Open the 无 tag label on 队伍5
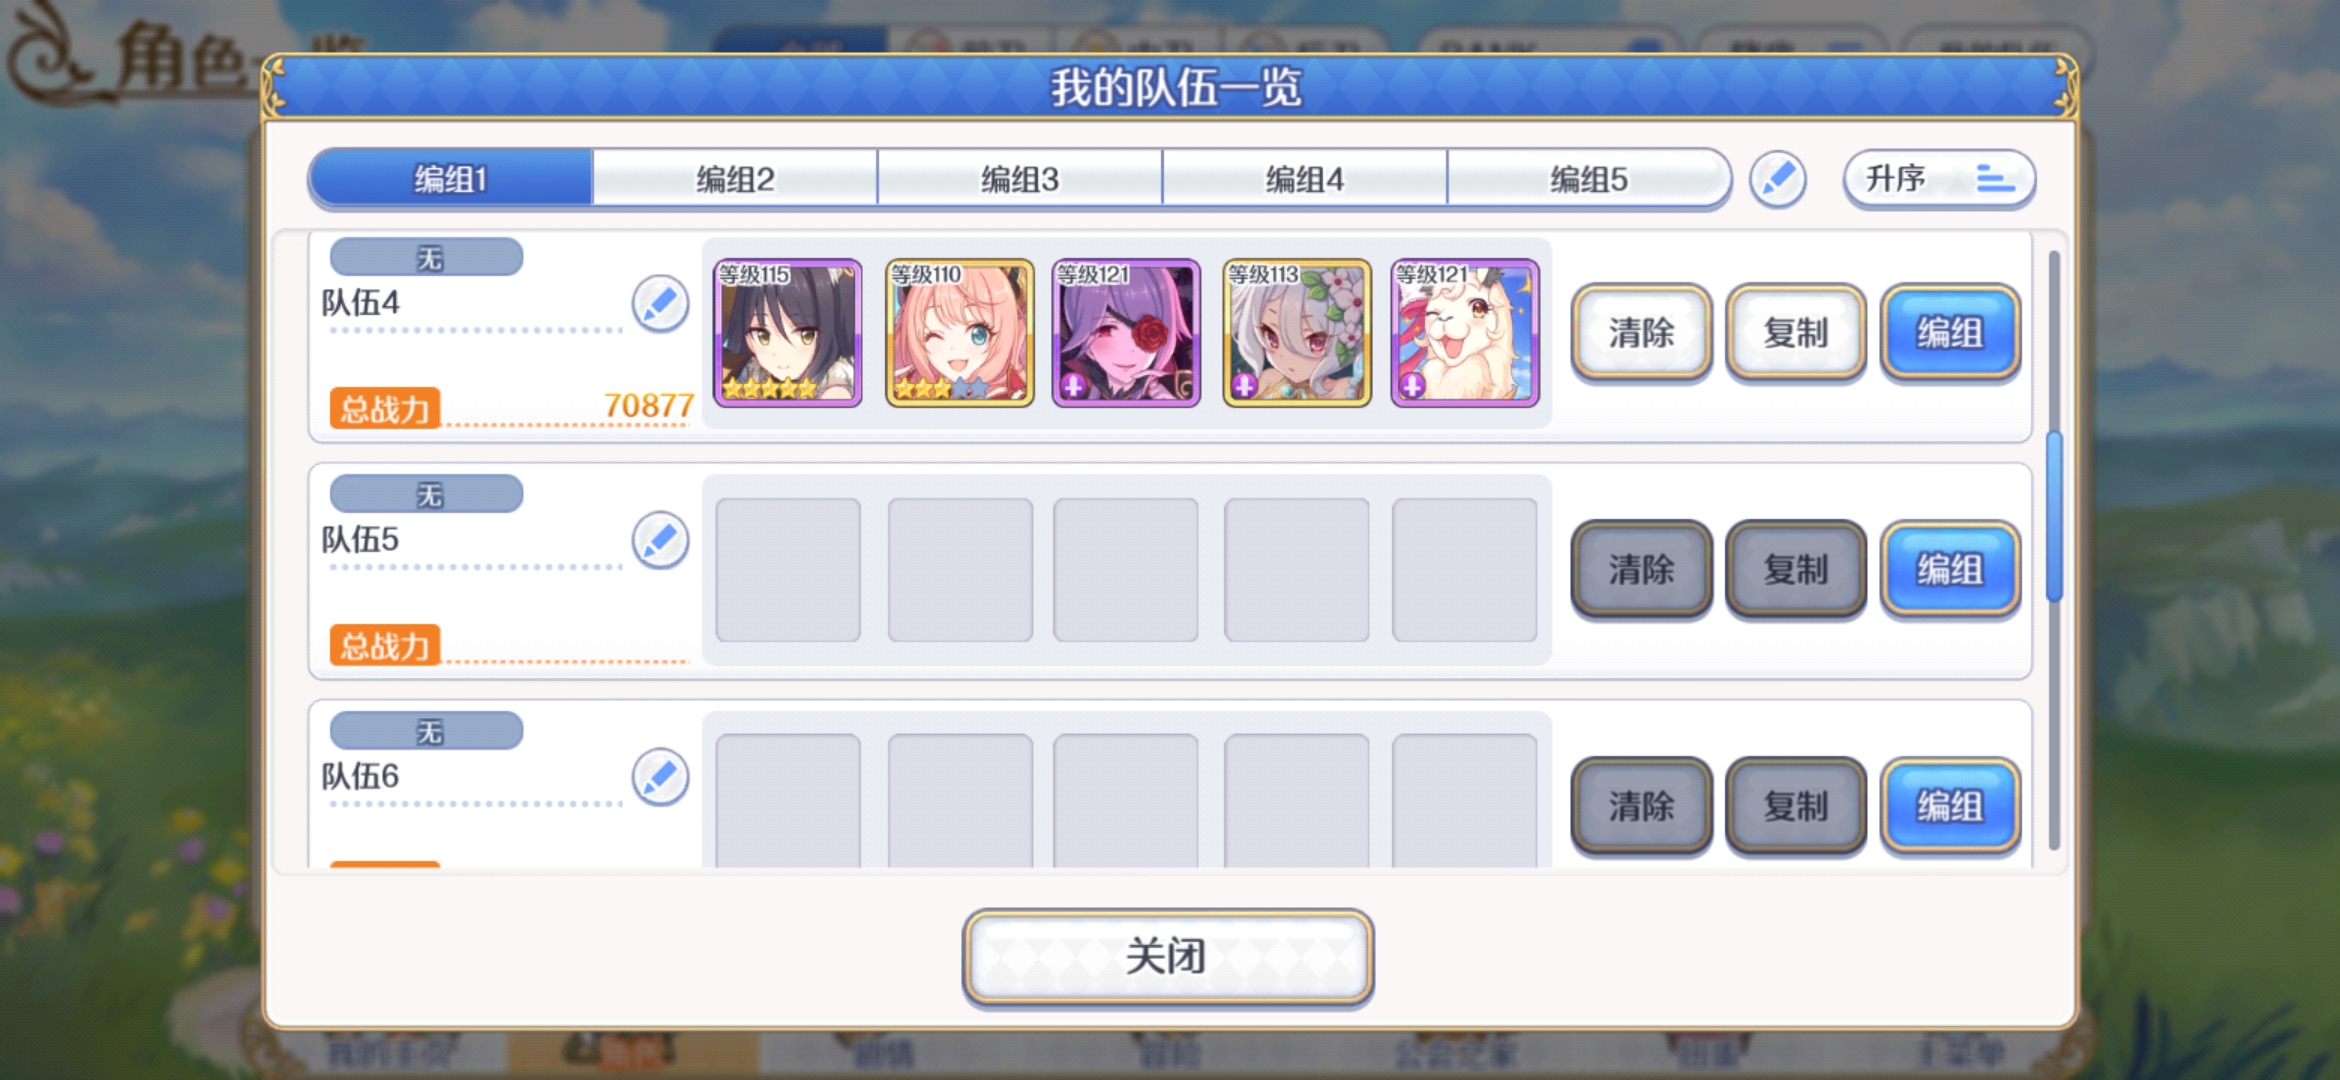Viewport: 2340px width, 1080px height. tap(427, 494)
